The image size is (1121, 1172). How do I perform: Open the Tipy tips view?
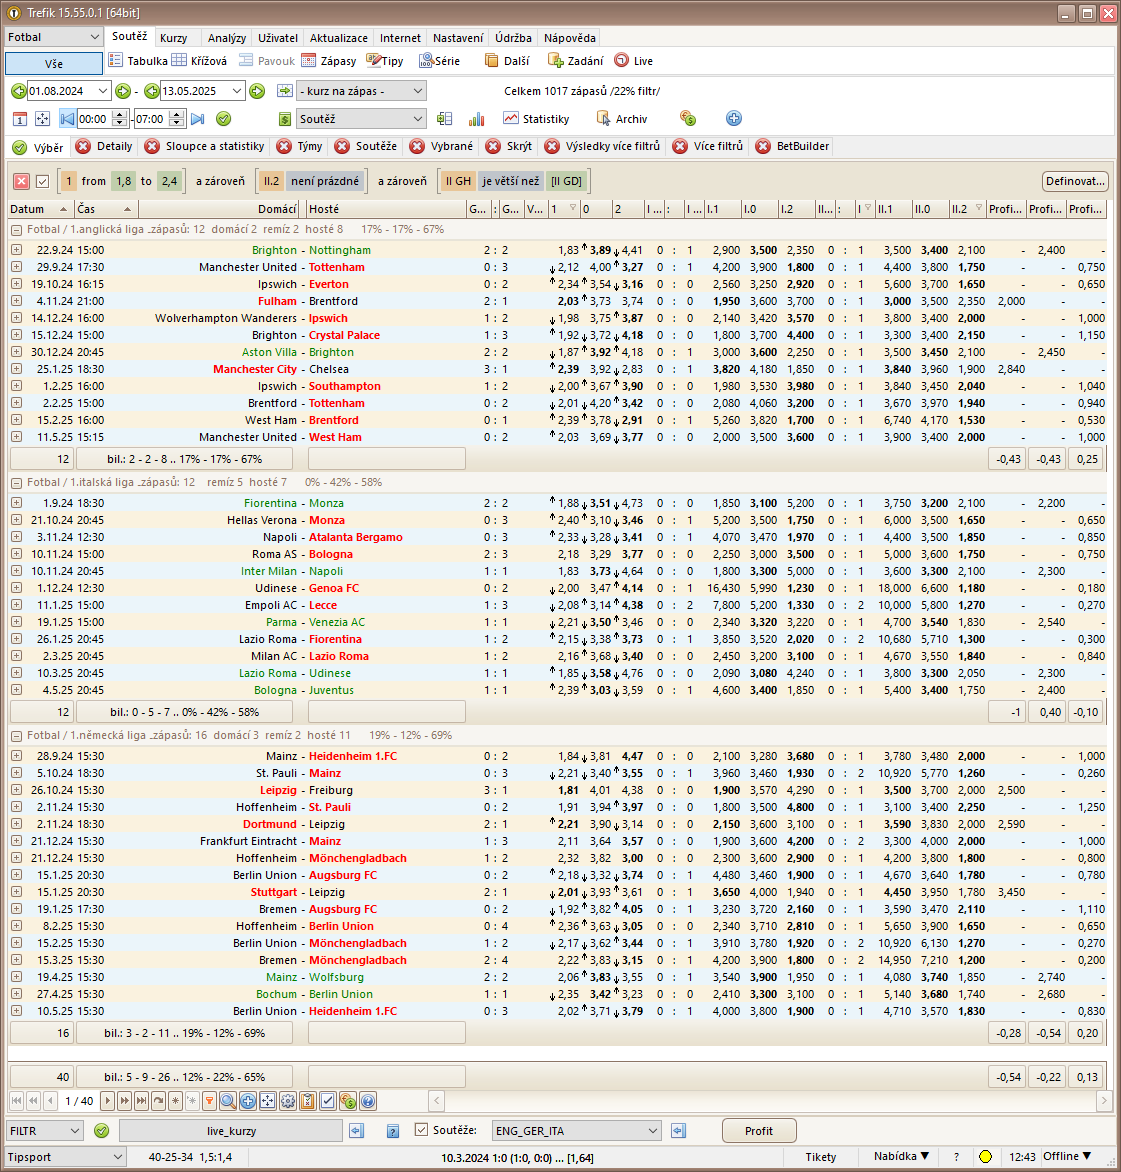pos(385,61)
